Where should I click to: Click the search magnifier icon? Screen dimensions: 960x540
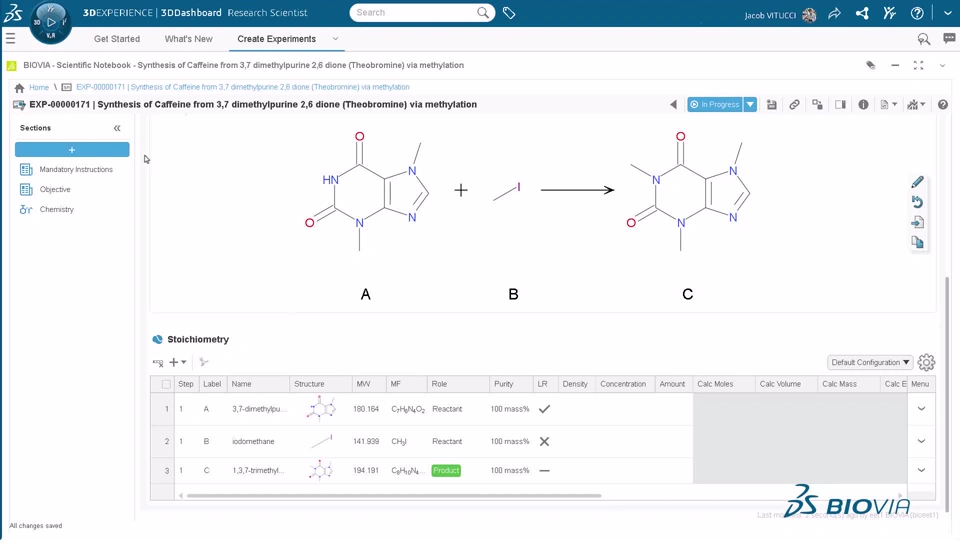click(483, 13)
